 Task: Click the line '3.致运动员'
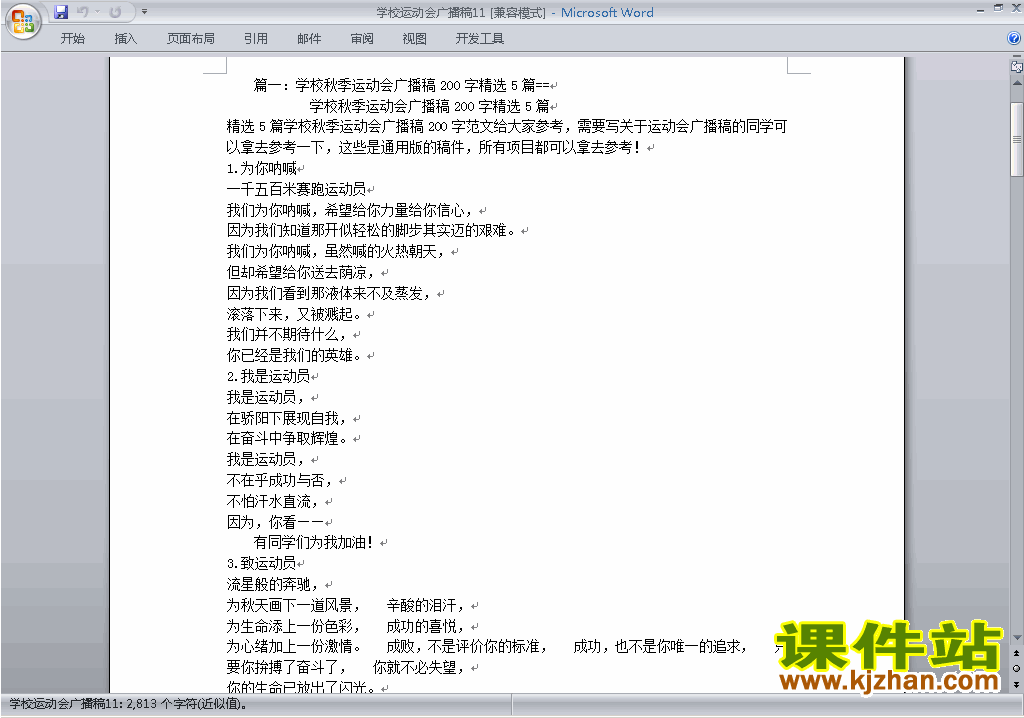click(x=261, y=563)
